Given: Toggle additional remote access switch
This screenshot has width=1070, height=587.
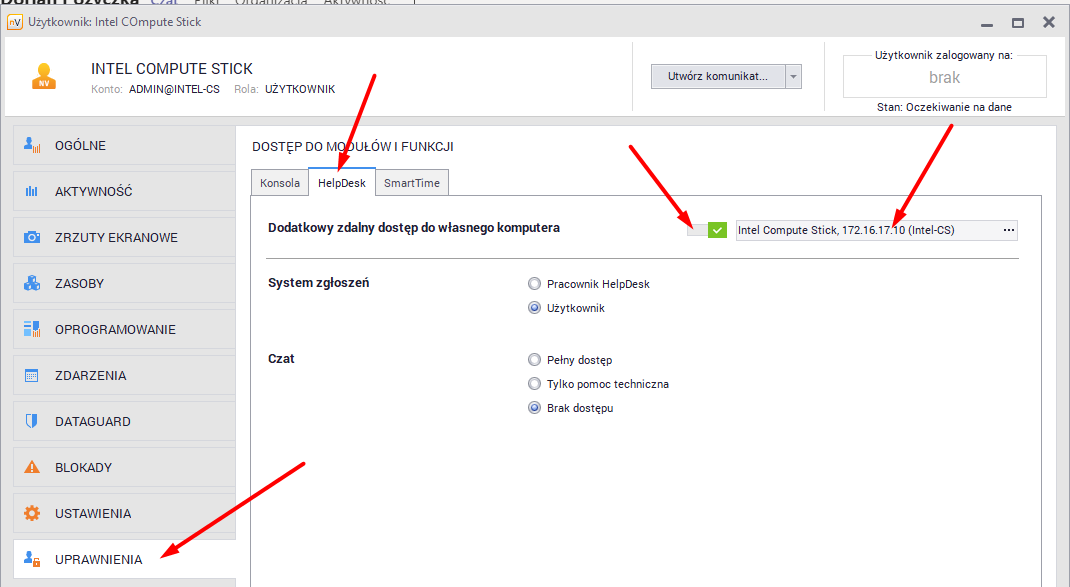Looking at the screenshot, I should 708,230.
